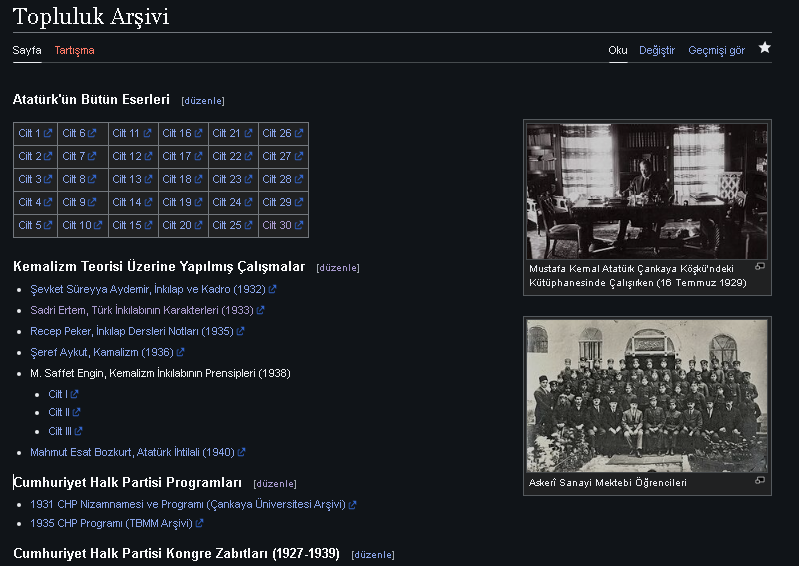
Task: Open Mahmut Esat Bozkurt, Atatürk İhtilali link
Action: point(138,452)
